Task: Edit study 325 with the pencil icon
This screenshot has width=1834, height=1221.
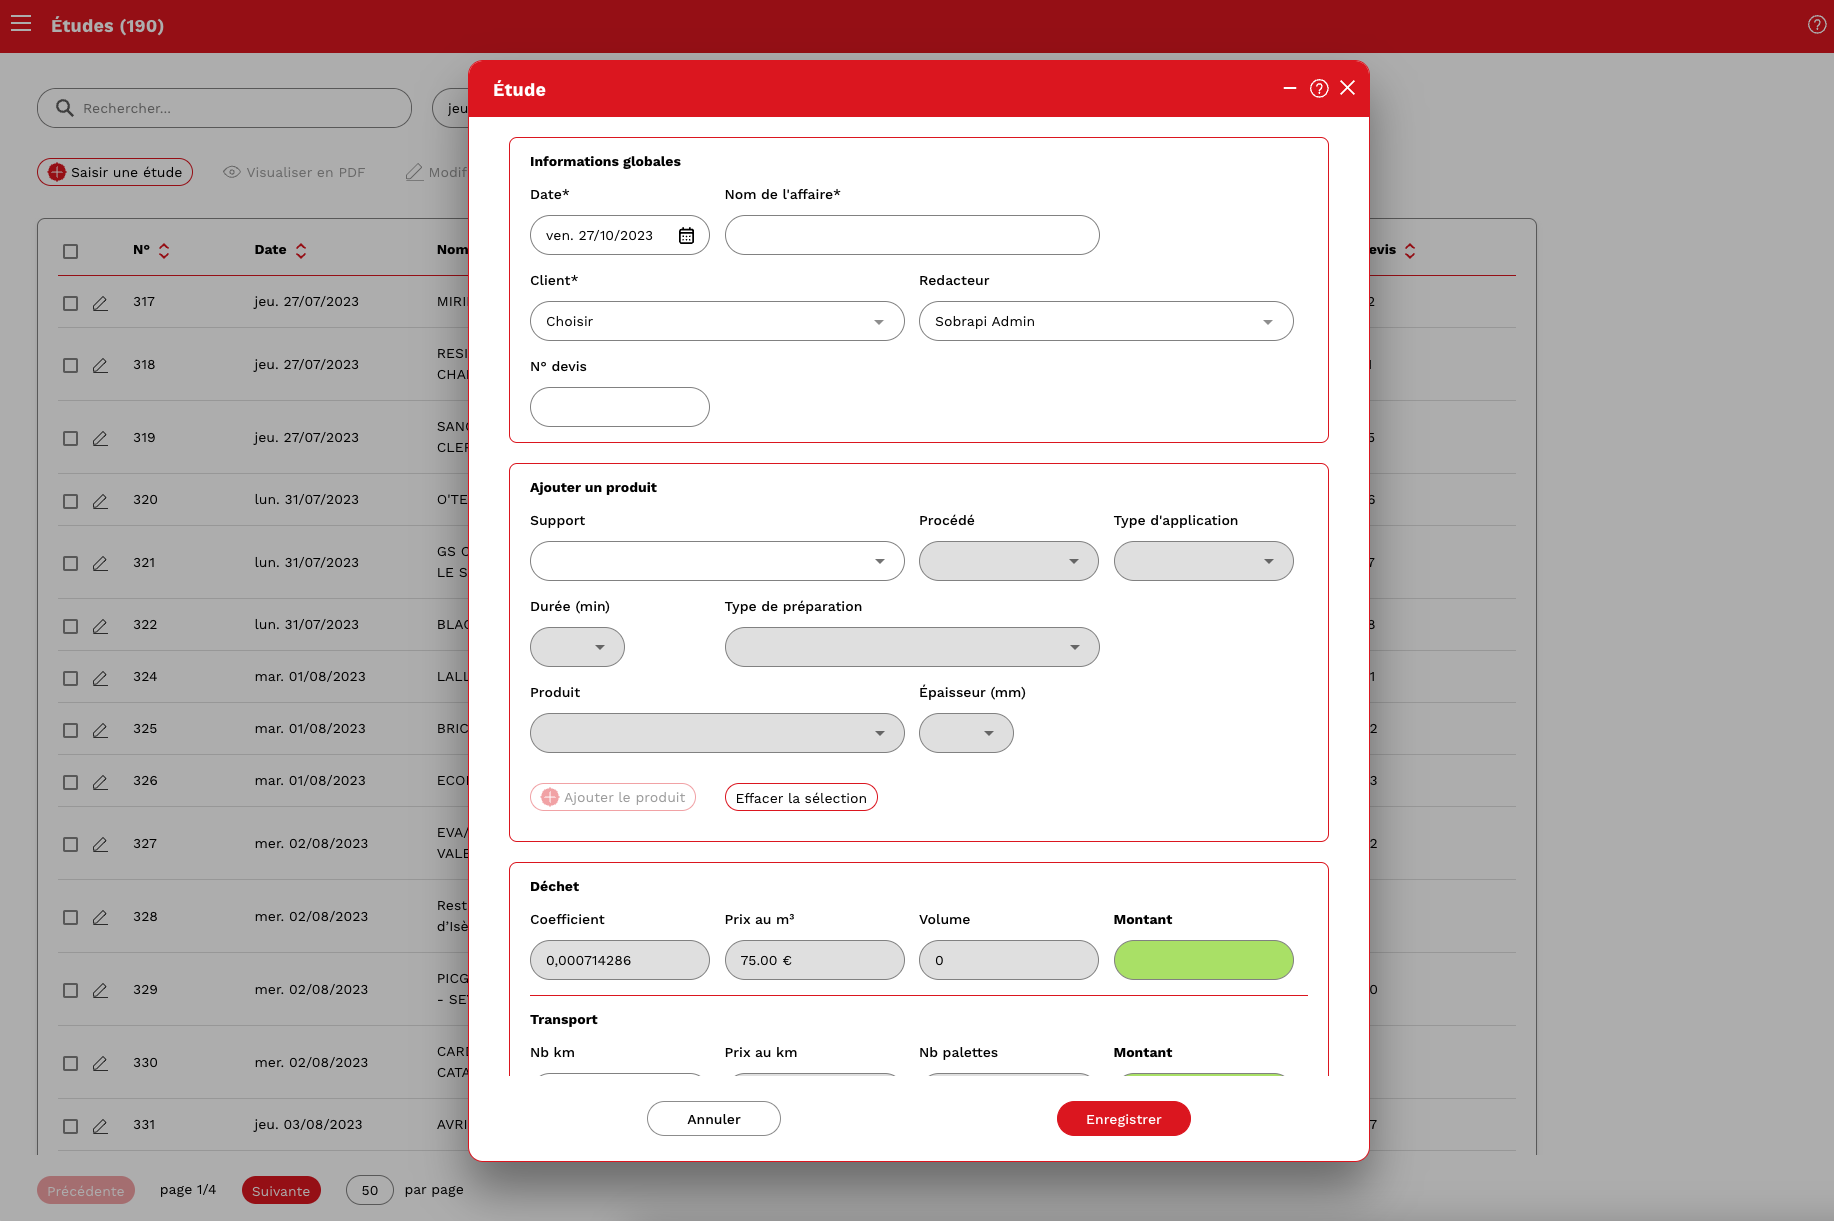Action: (x=100, y=730)
